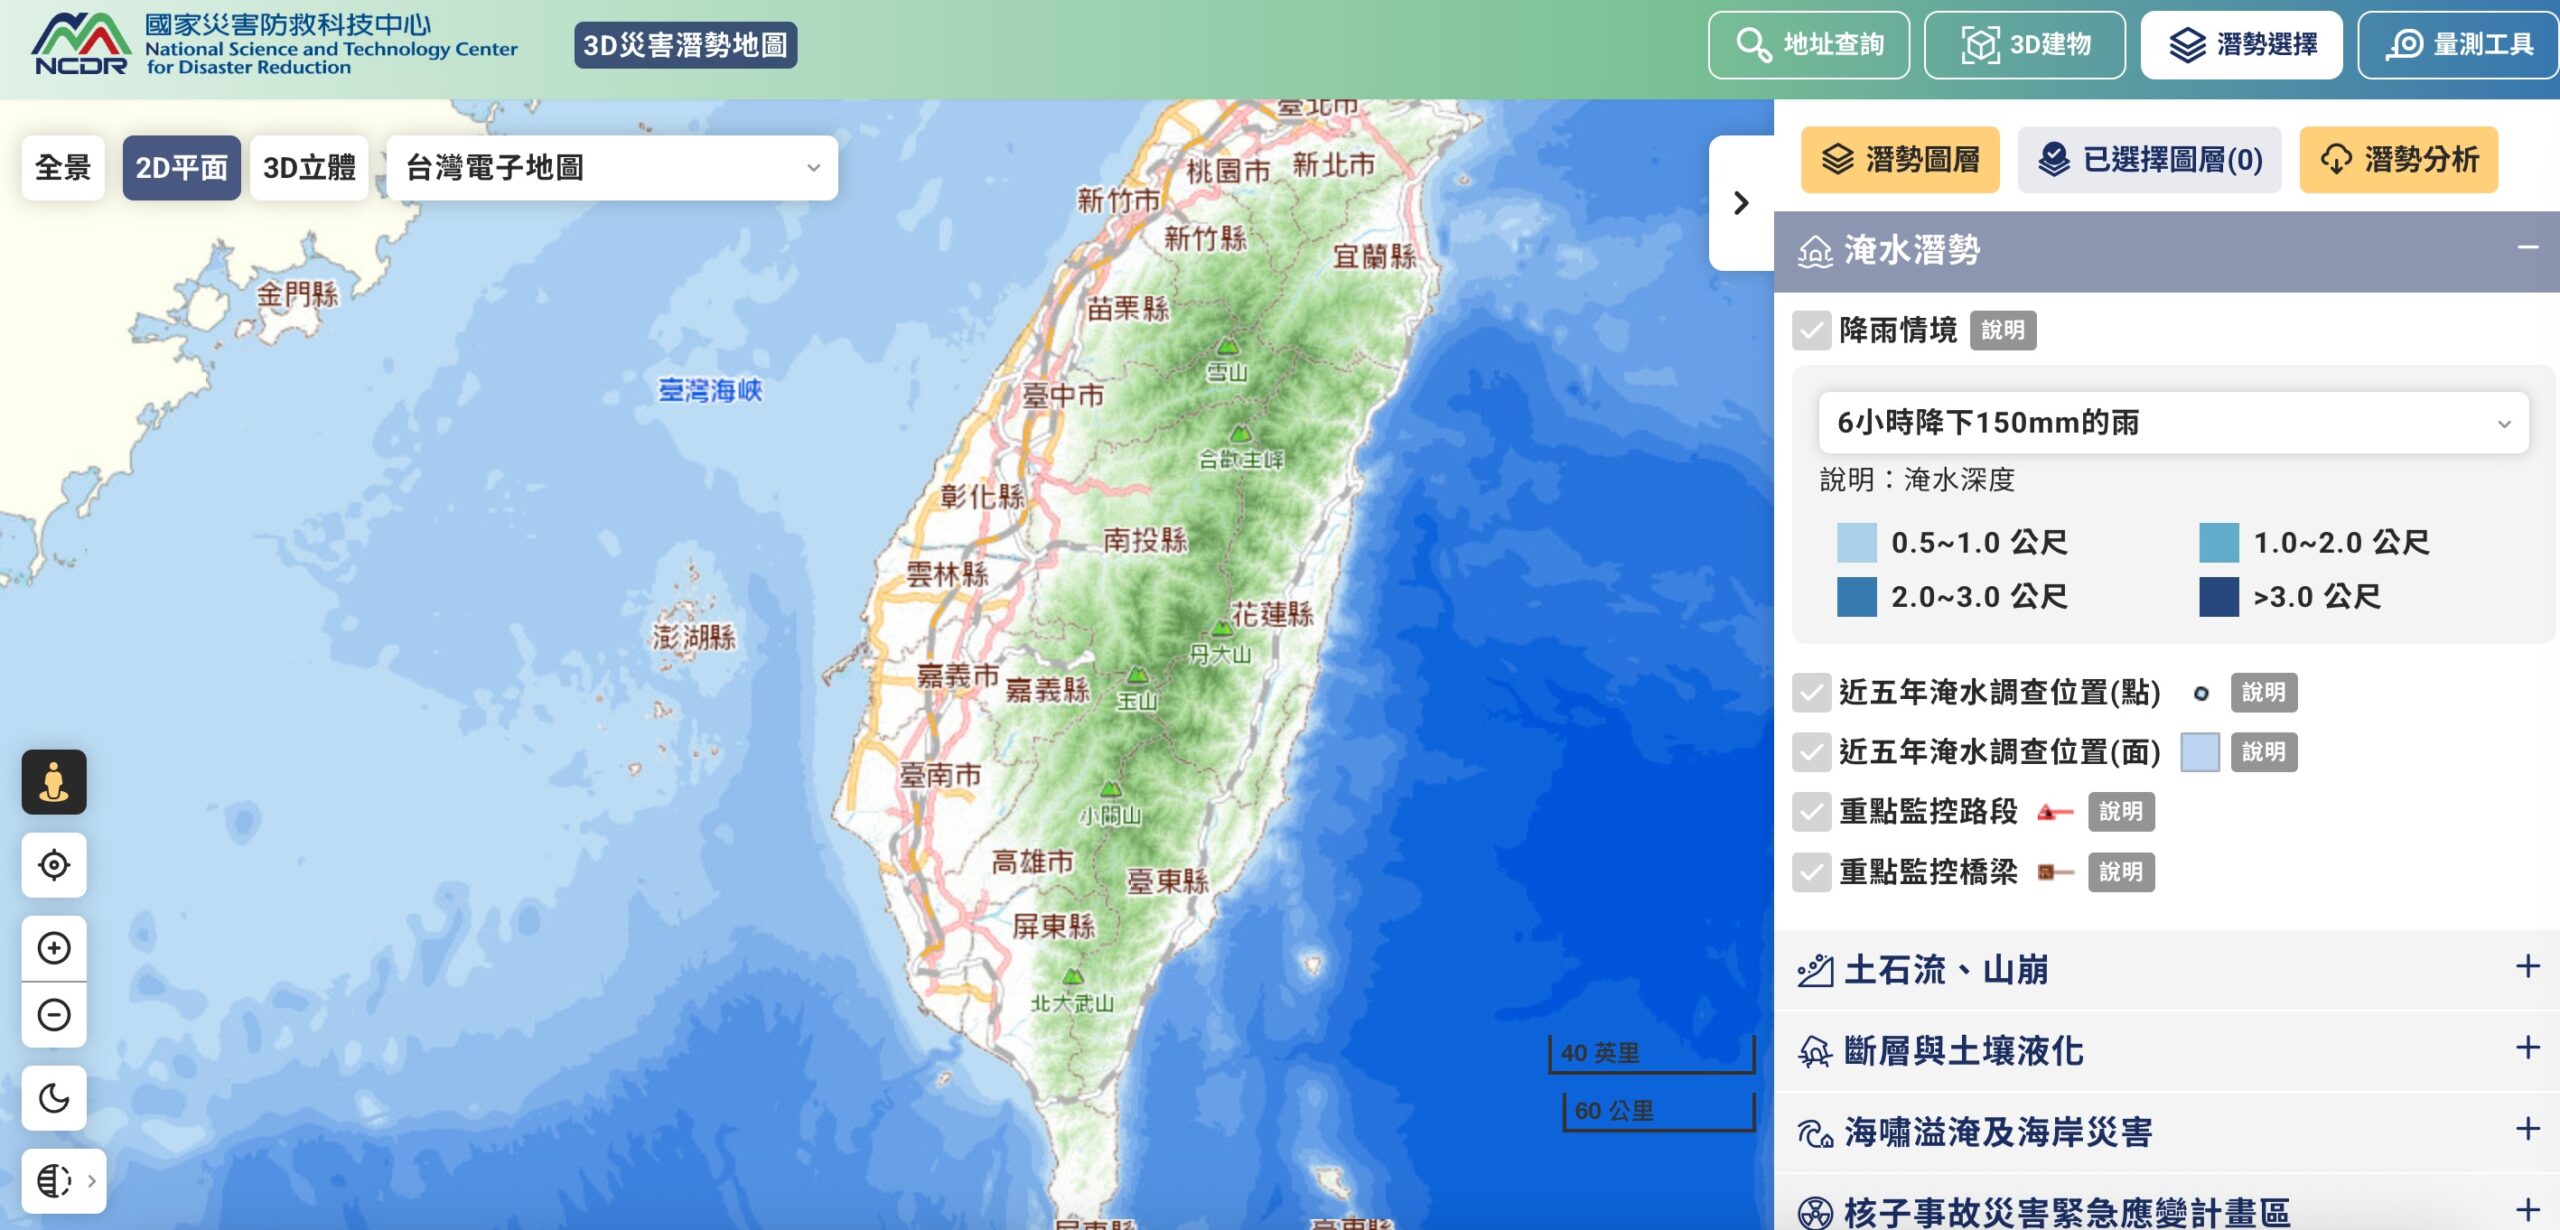Open the 量測工具 measure tool
The height and width of the screenshot is (1230, 2560).
pyautogui.click(x=2459, y=45)
